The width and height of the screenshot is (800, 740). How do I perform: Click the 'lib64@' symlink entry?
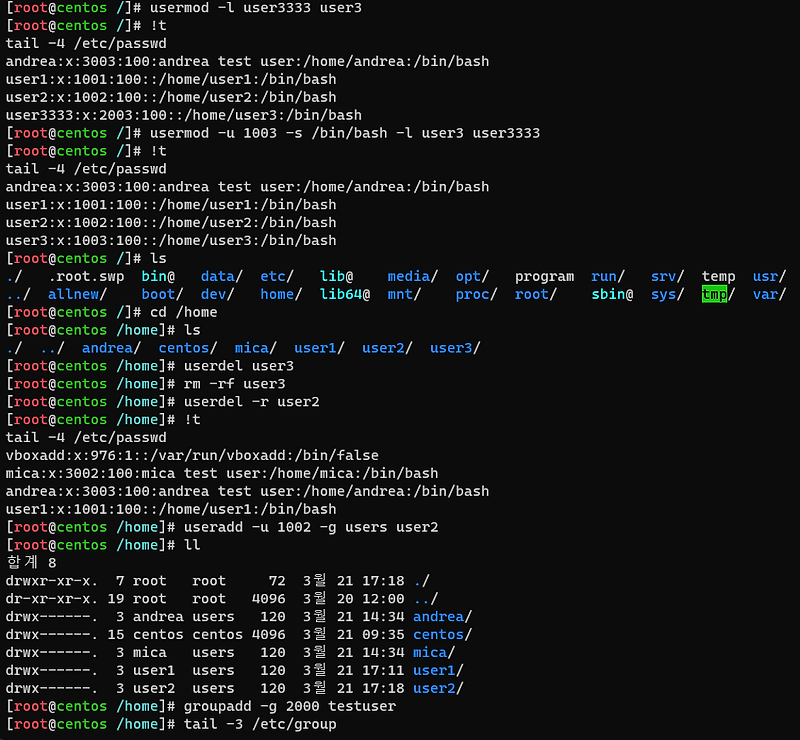point(345,294)
